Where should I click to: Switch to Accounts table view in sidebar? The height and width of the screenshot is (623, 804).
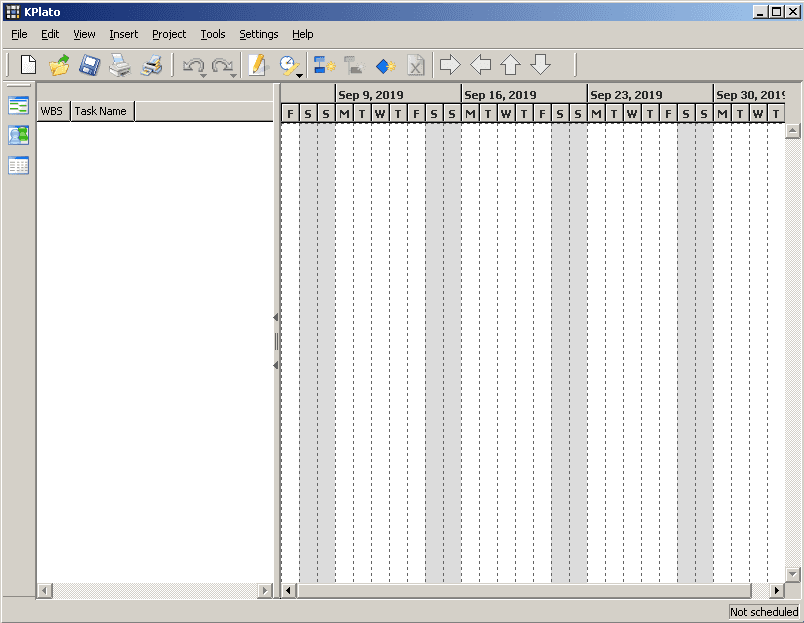point(18,166)
